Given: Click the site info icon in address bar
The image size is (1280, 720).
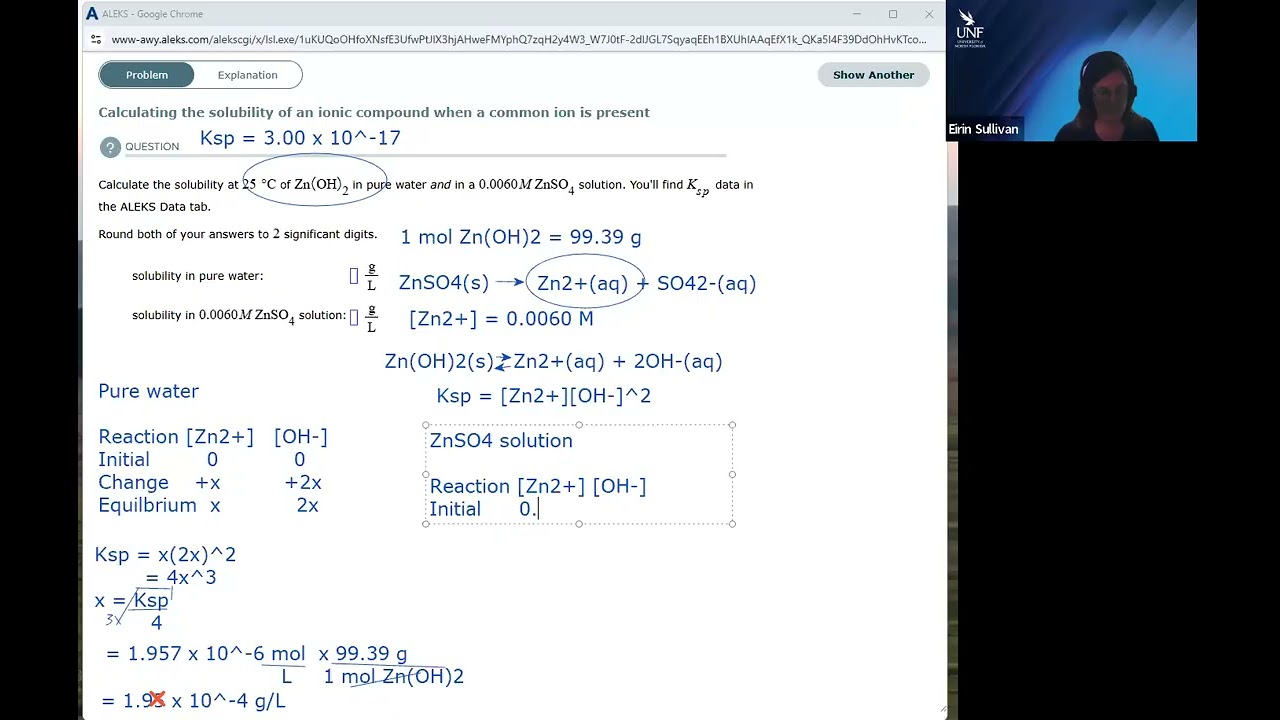Looking at the screenshot, I should click(96, 40).
